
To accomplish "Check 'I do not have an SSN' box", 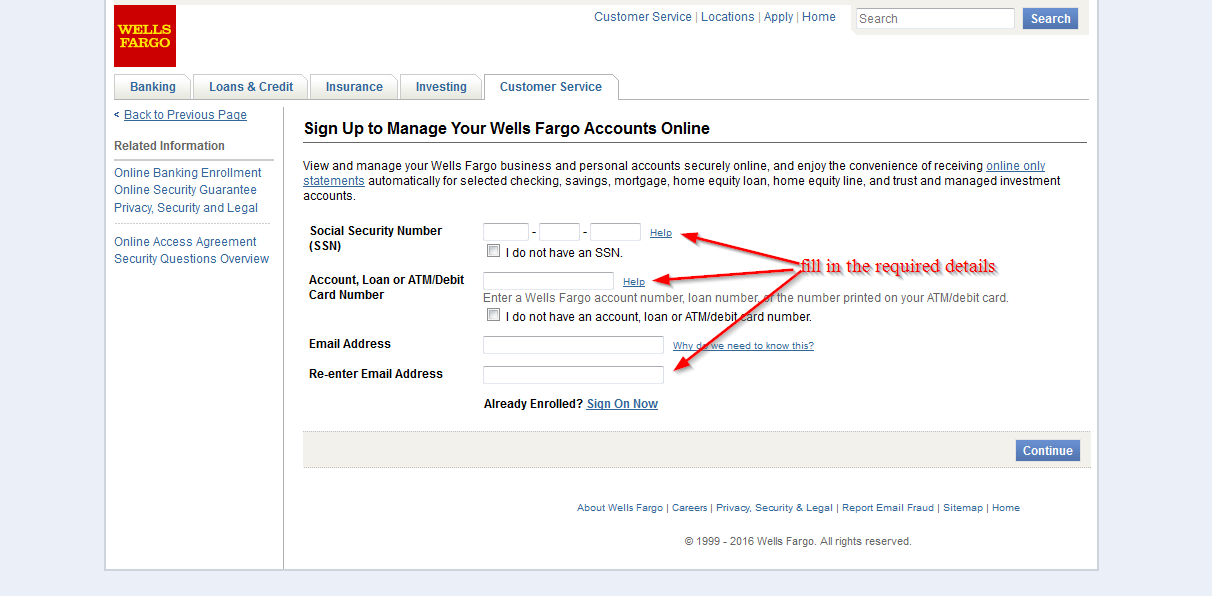I will pos(493,251).
